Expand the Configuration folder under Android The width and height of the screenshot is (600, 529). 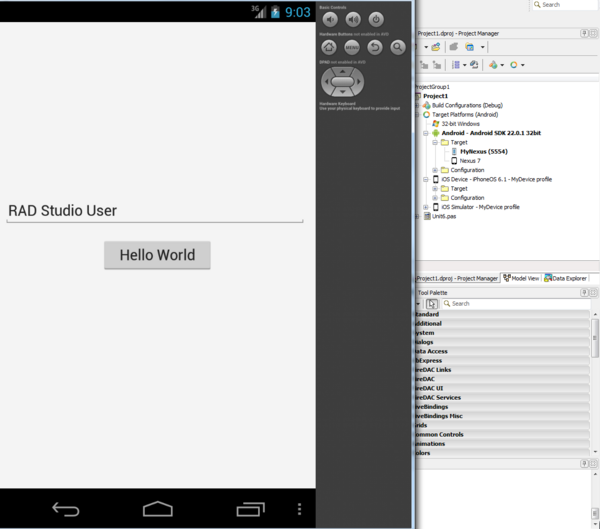[x=435, y=170]
